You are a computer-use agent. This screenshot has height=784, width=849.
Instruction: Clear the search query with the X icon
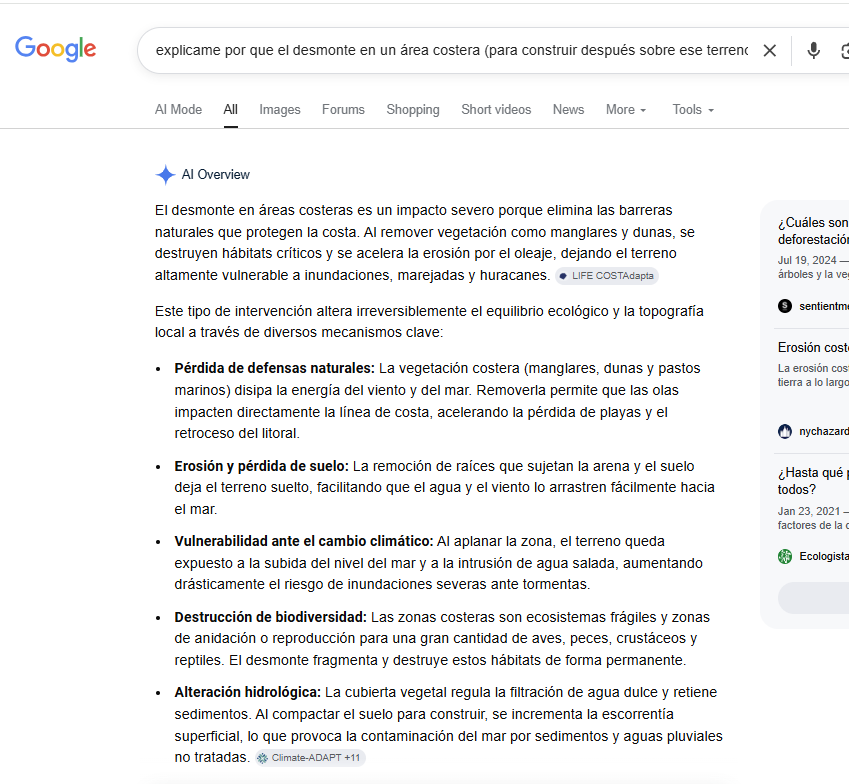tap(769, 50)
